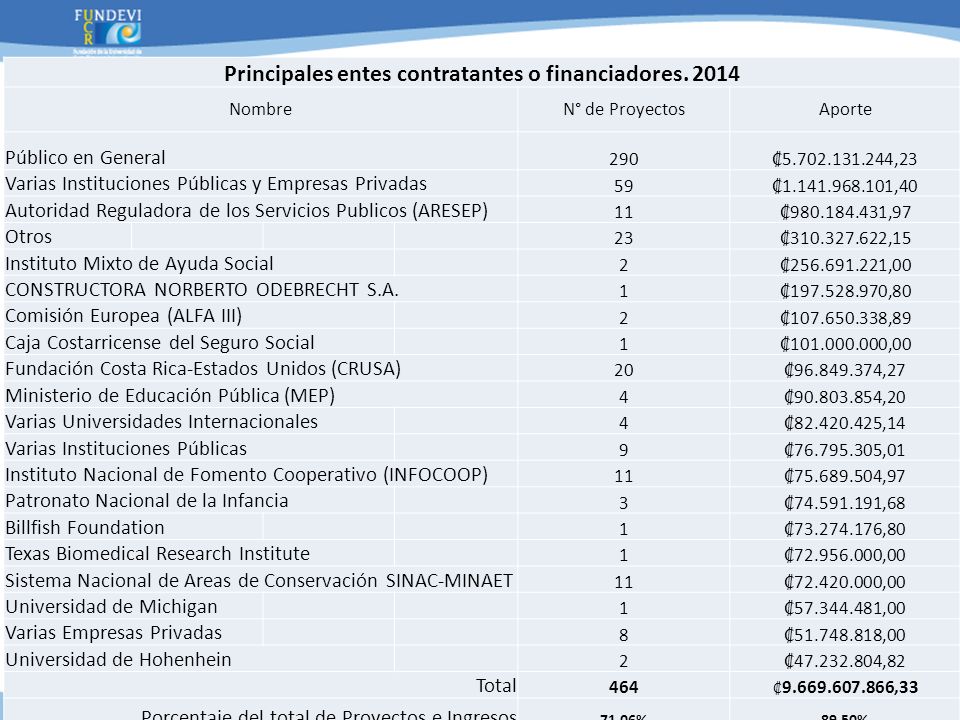Select 'Ministerio de Educación Pública (MEP)'
This screenshot has width=960, height=720.
(x=170, y=396)
